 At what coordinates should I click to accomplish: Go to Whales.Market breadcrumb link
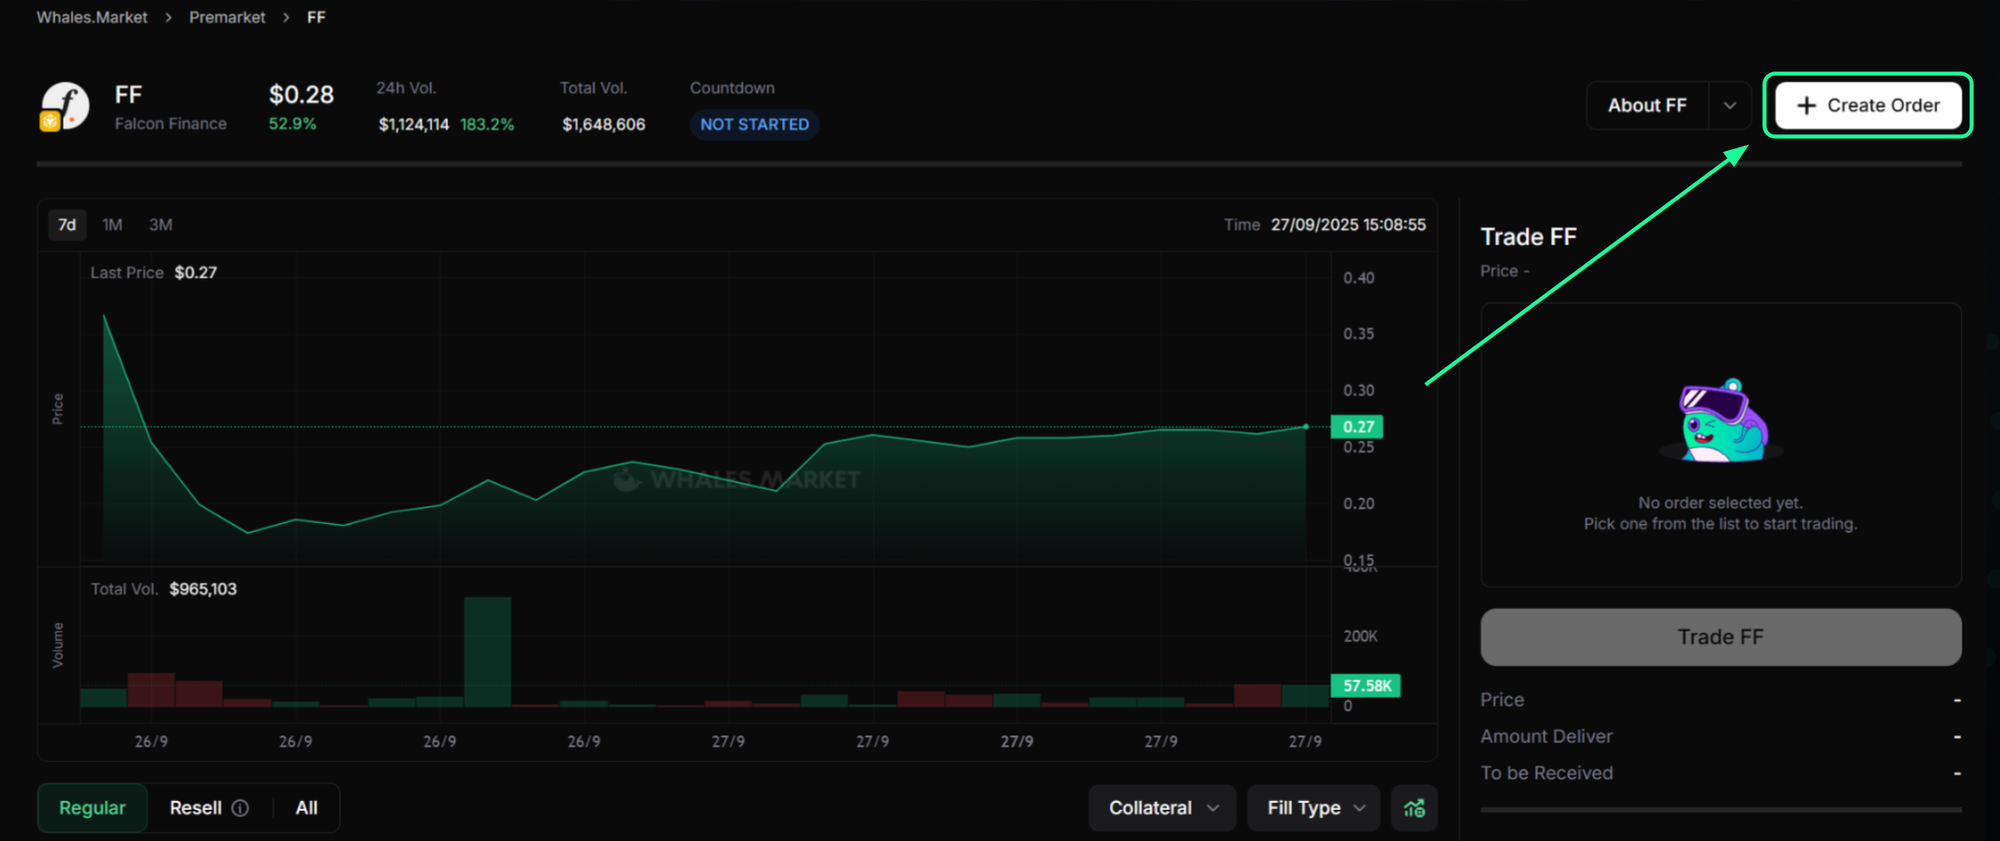(92, 17)
